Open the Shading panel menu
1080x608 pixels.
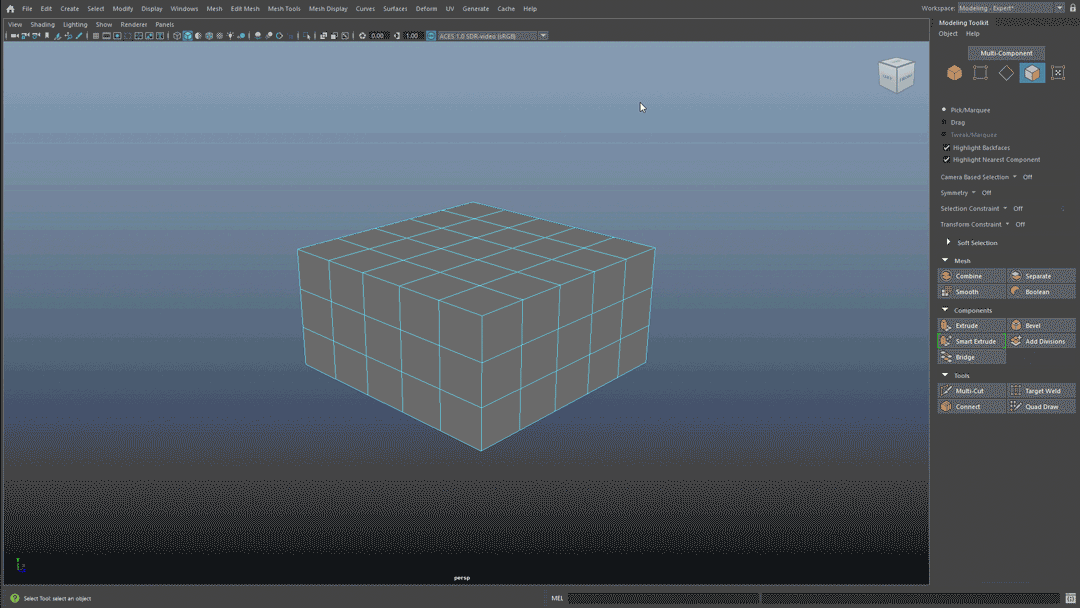[42, 24]
